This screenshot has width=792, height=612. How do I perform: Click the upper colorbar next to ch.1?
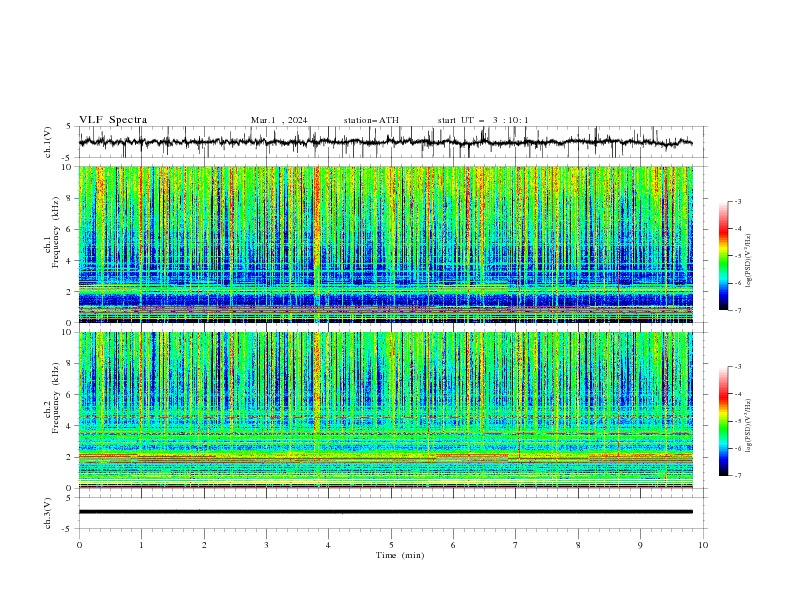point(723,256)
